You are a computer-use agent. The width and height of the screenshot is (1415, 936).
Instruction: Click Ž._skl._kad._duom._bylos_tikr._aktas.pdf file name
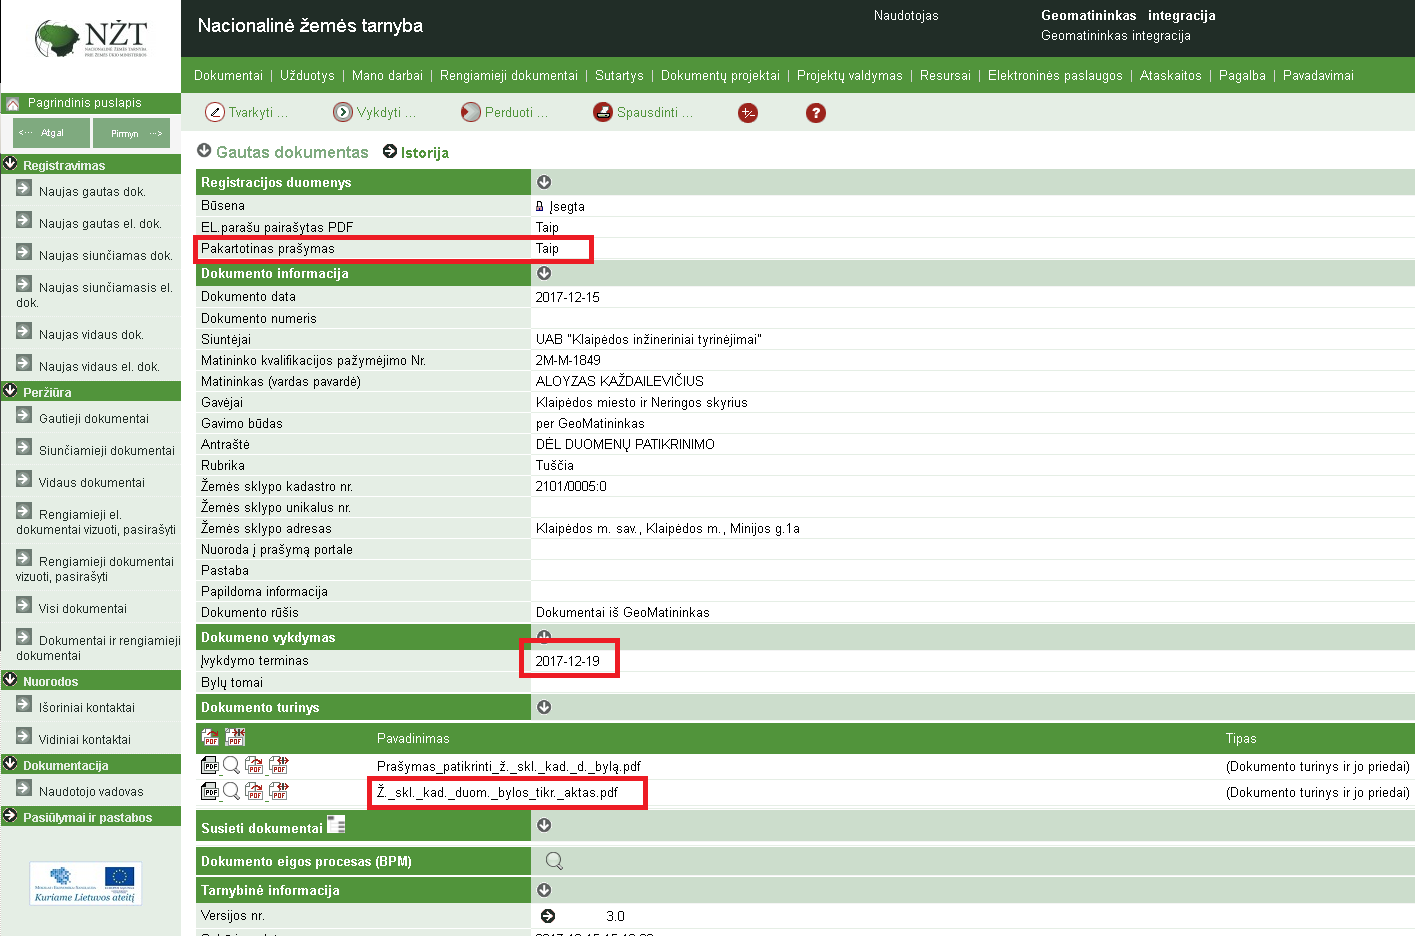[497, 792]
